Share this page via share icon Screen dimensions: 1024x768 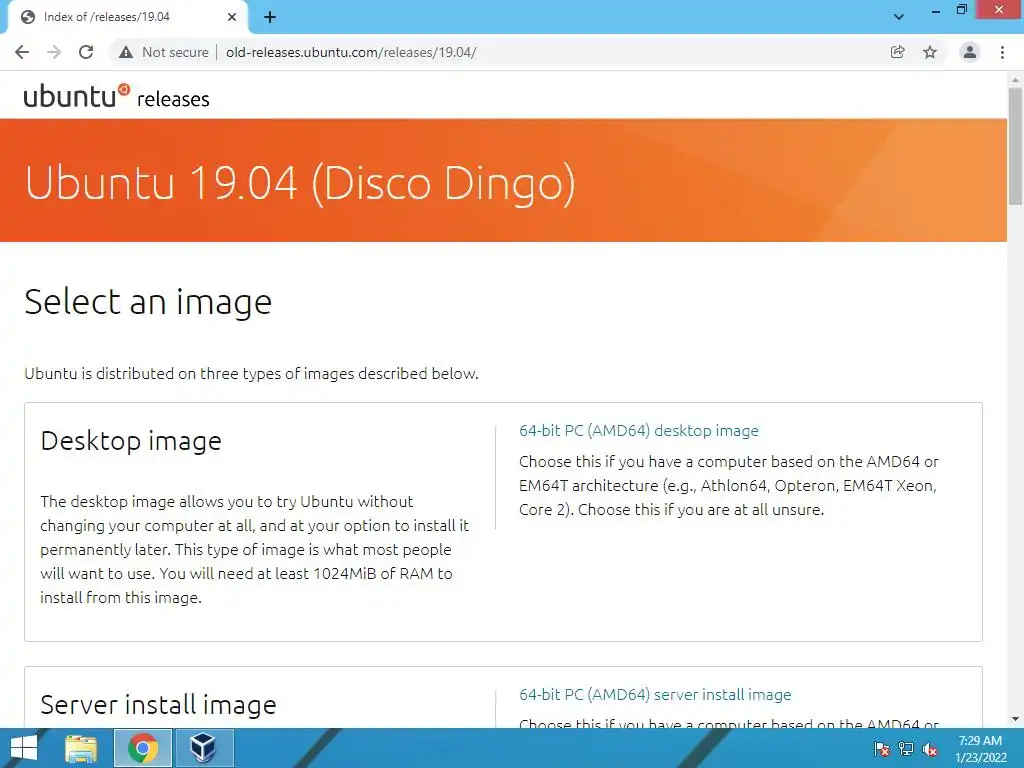coord(898,52)
